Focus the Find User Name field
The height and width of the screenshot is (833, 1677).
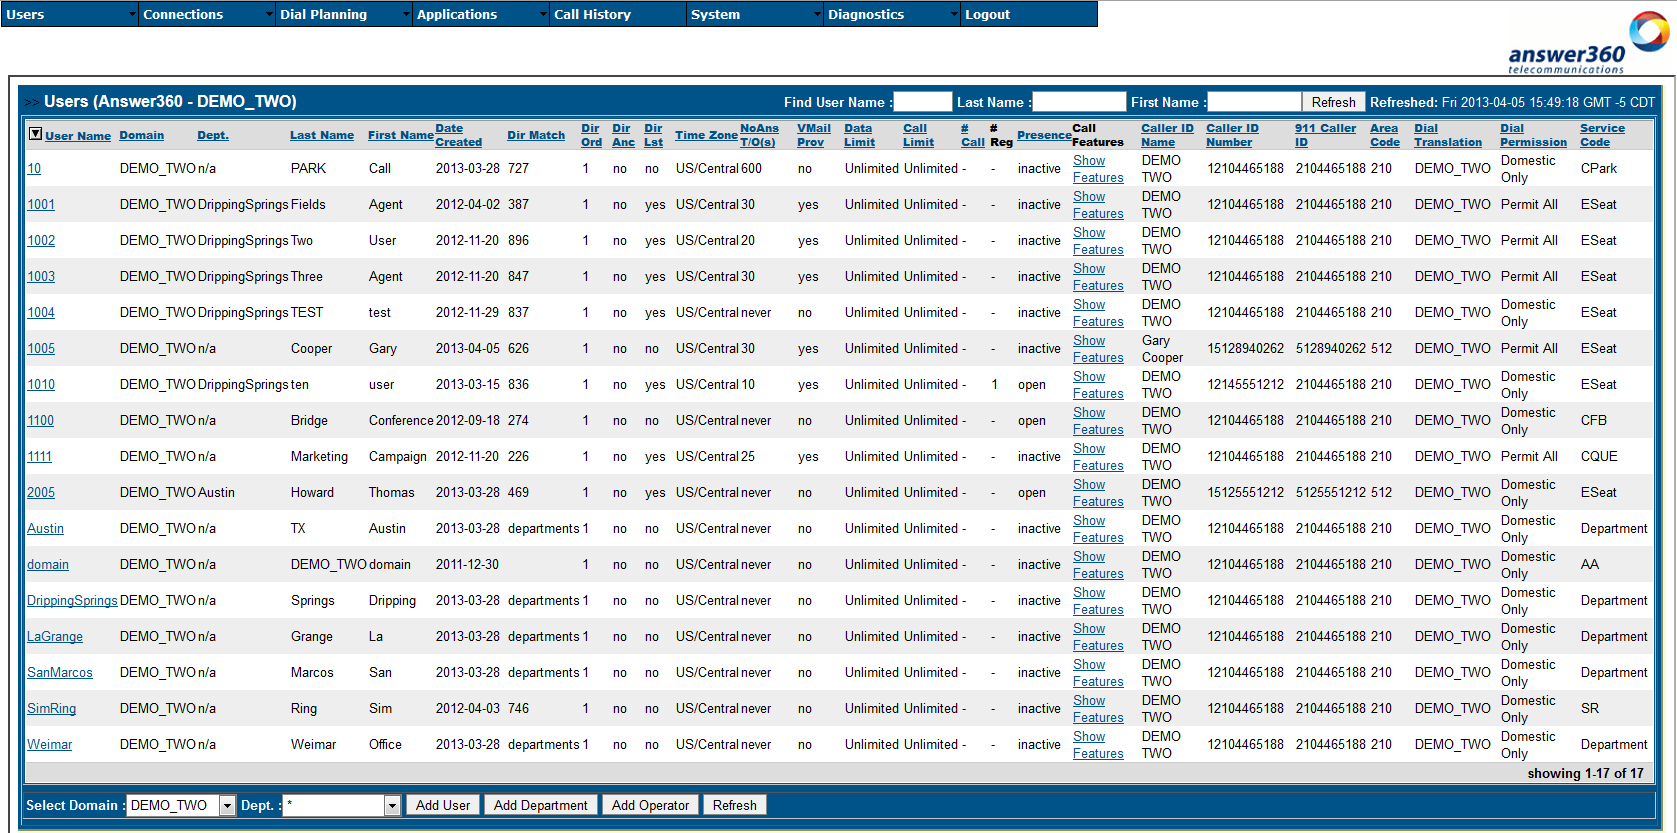click(x=922, y=102)
